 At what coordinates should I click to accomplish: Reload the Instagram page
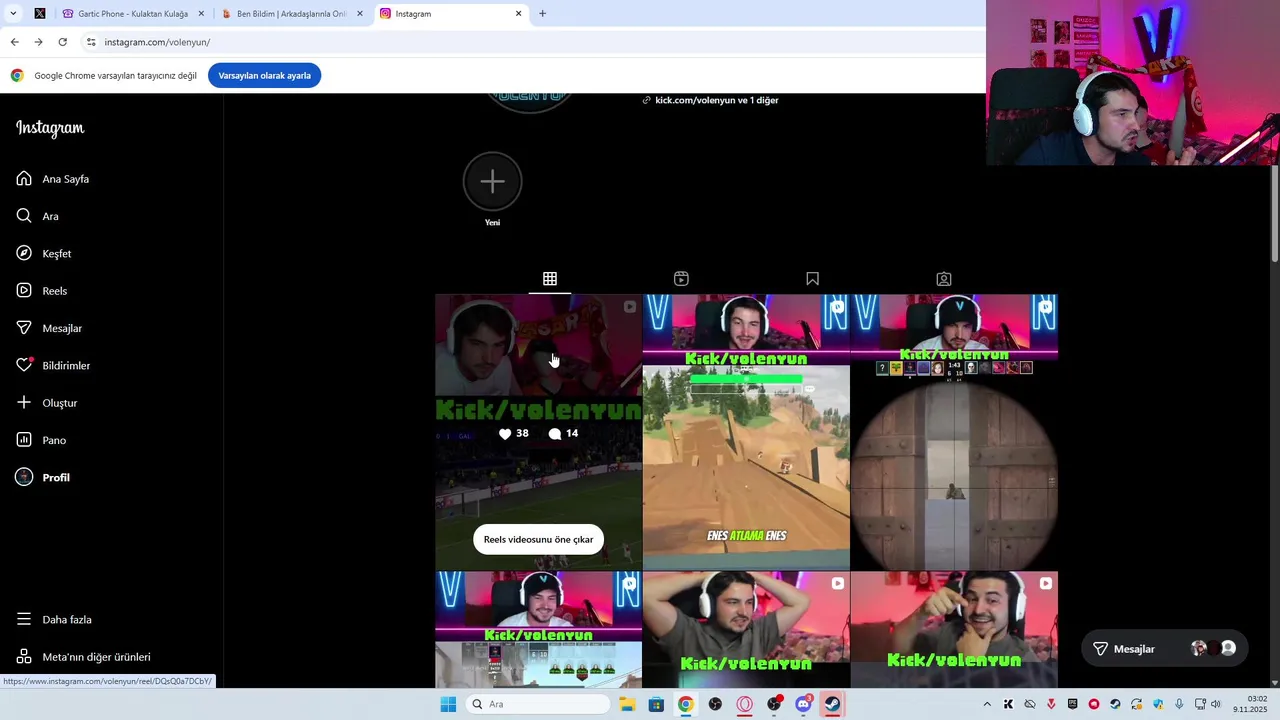62,42
